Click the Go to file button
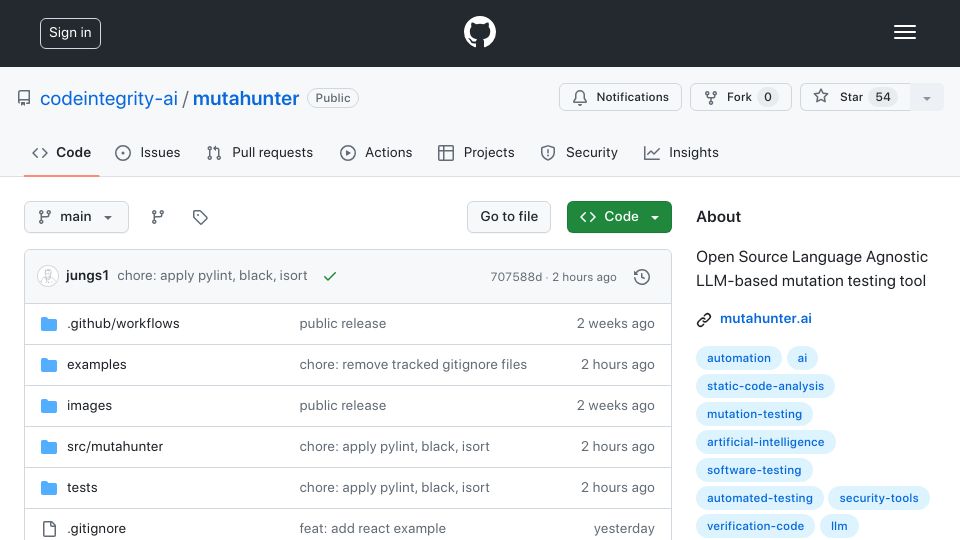This screenshot has width=960, height=540. click(x=509, y=217)
